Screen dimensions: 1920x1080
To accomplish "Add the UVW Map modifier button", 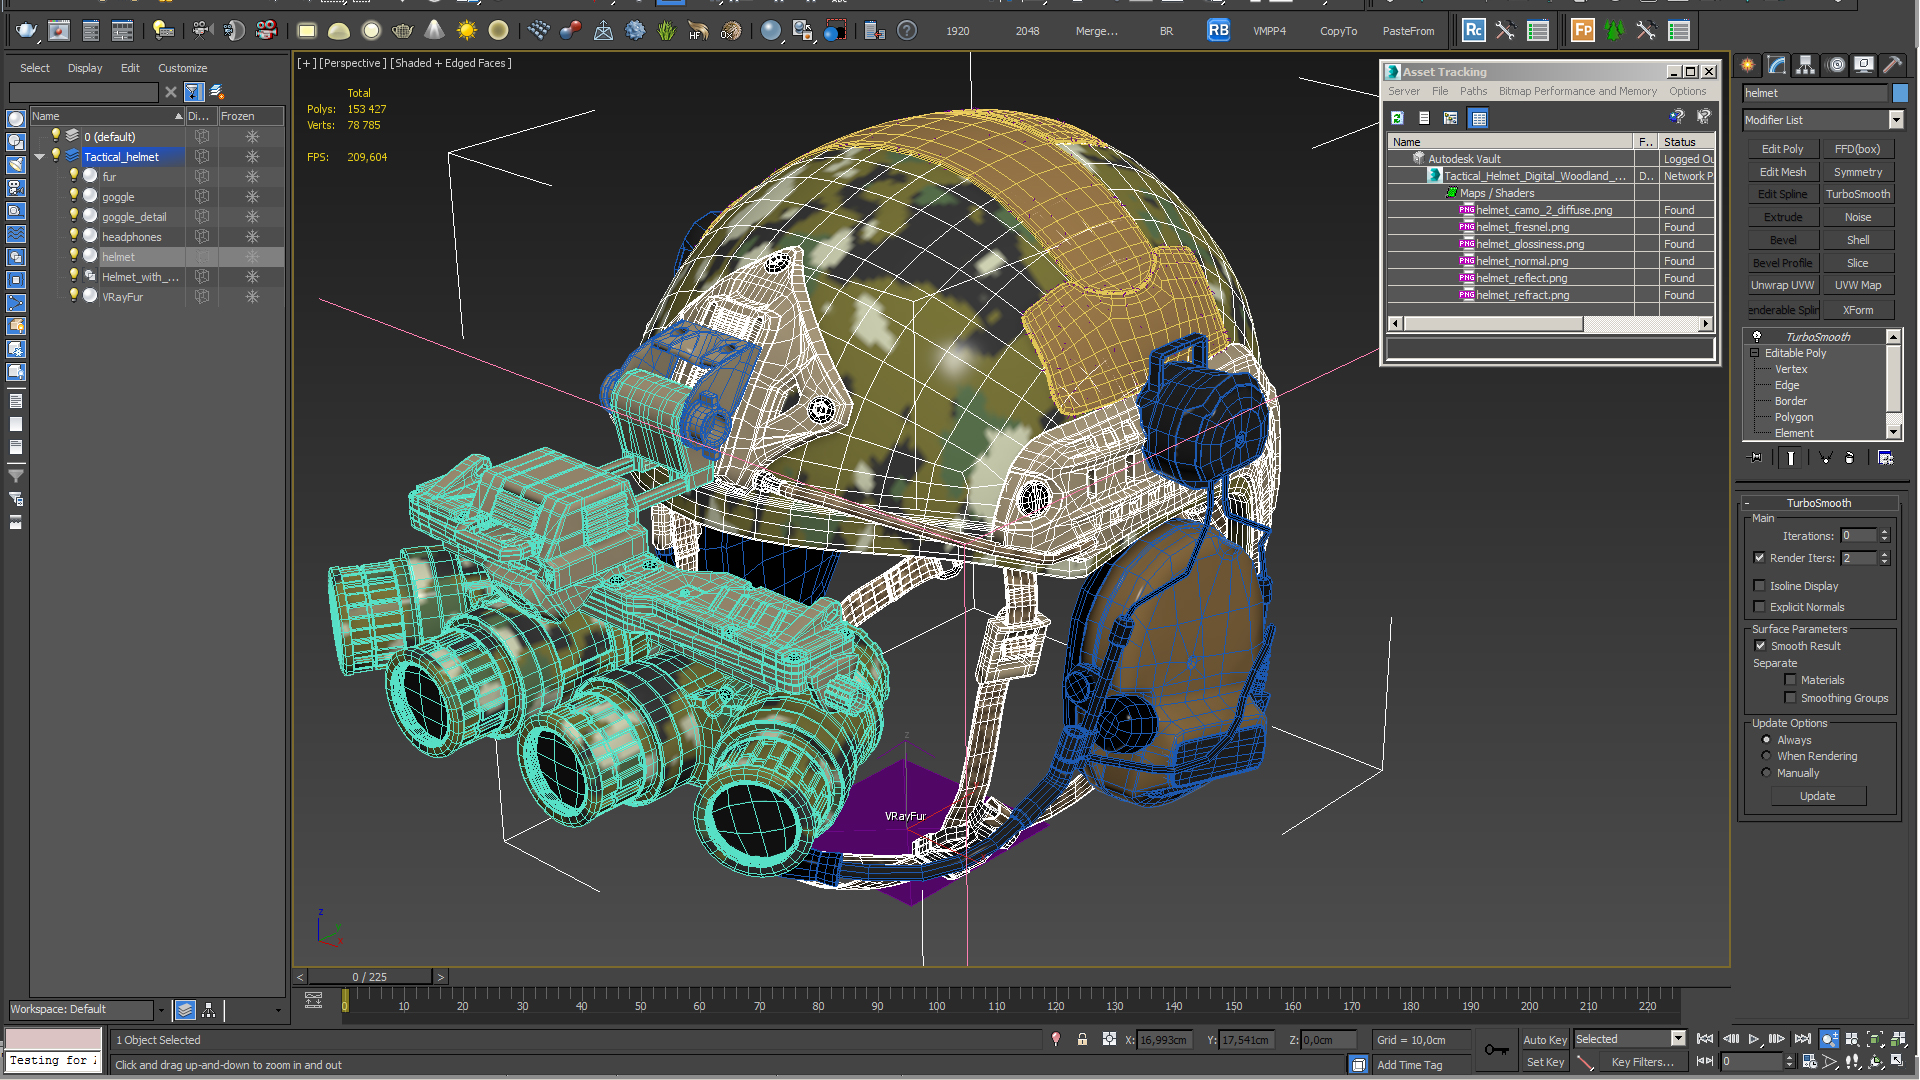I will point(1857,285).
